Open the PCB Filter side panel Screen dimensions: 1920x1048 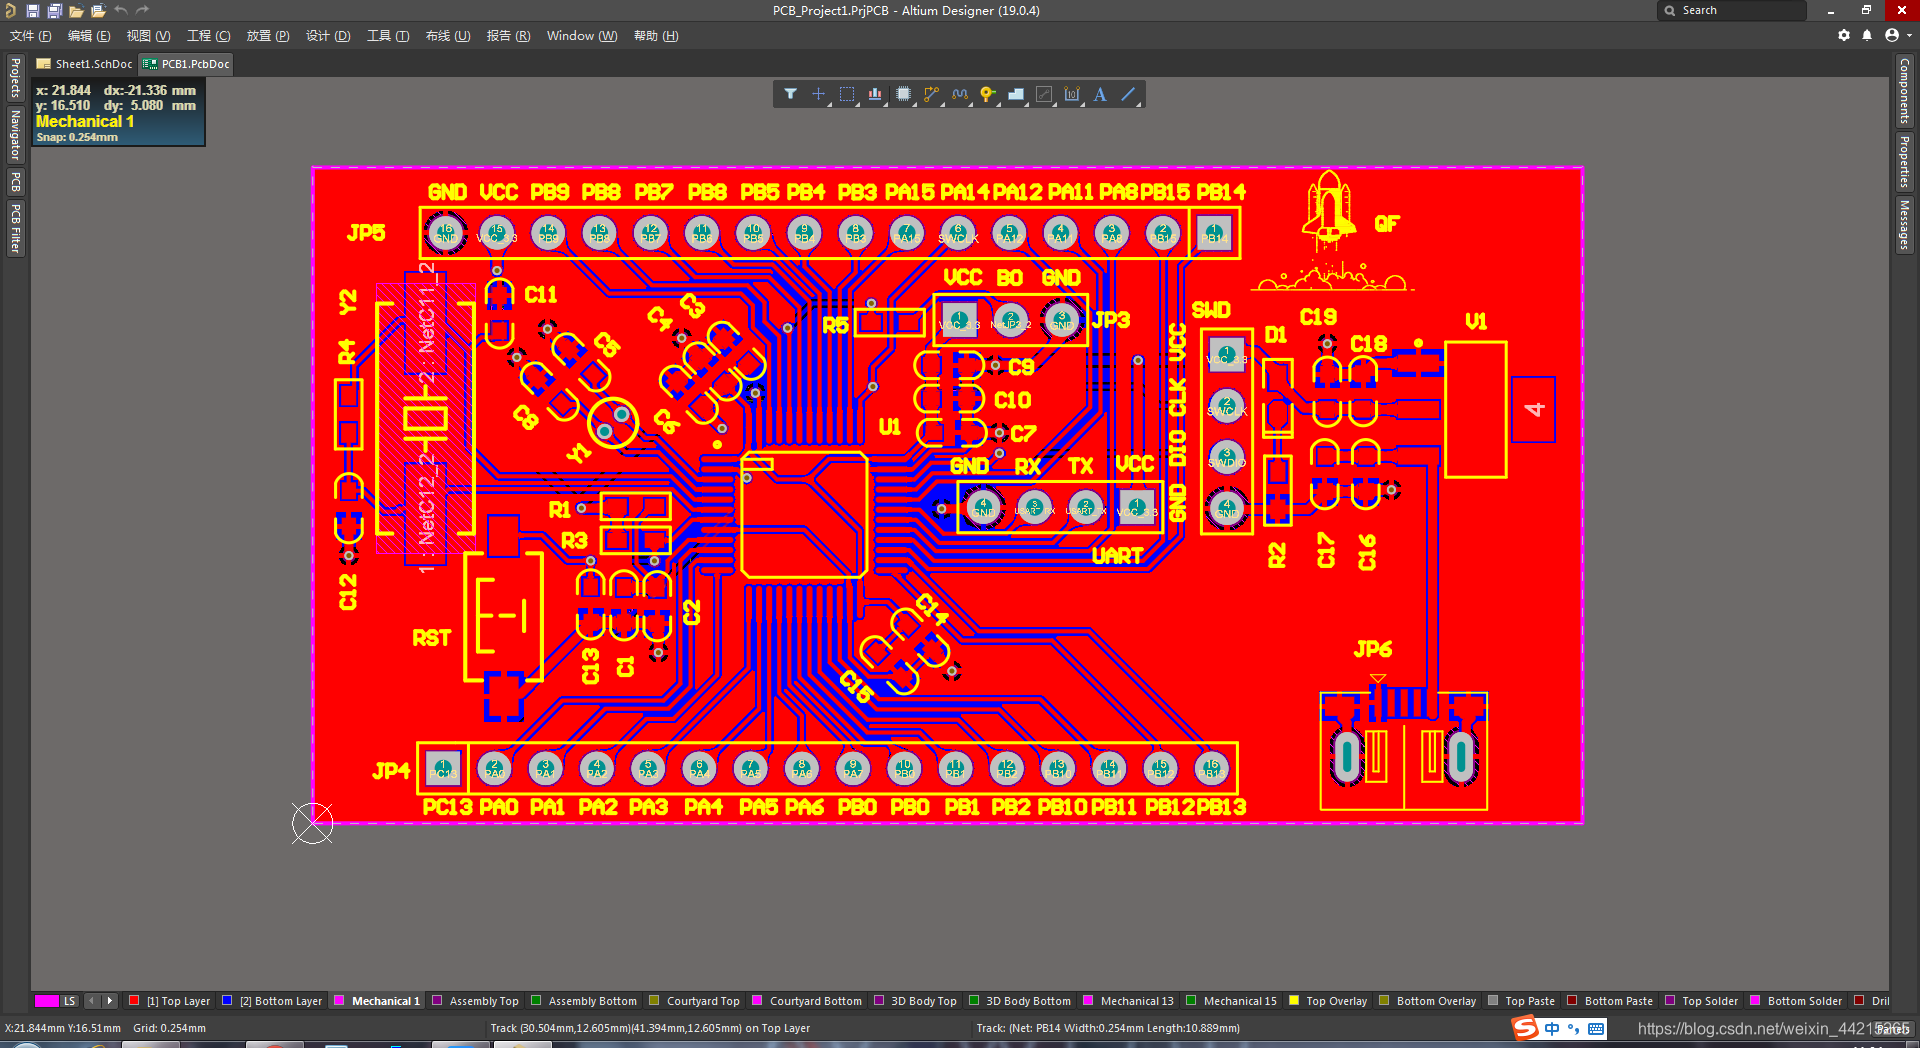[x=15, y=228]
